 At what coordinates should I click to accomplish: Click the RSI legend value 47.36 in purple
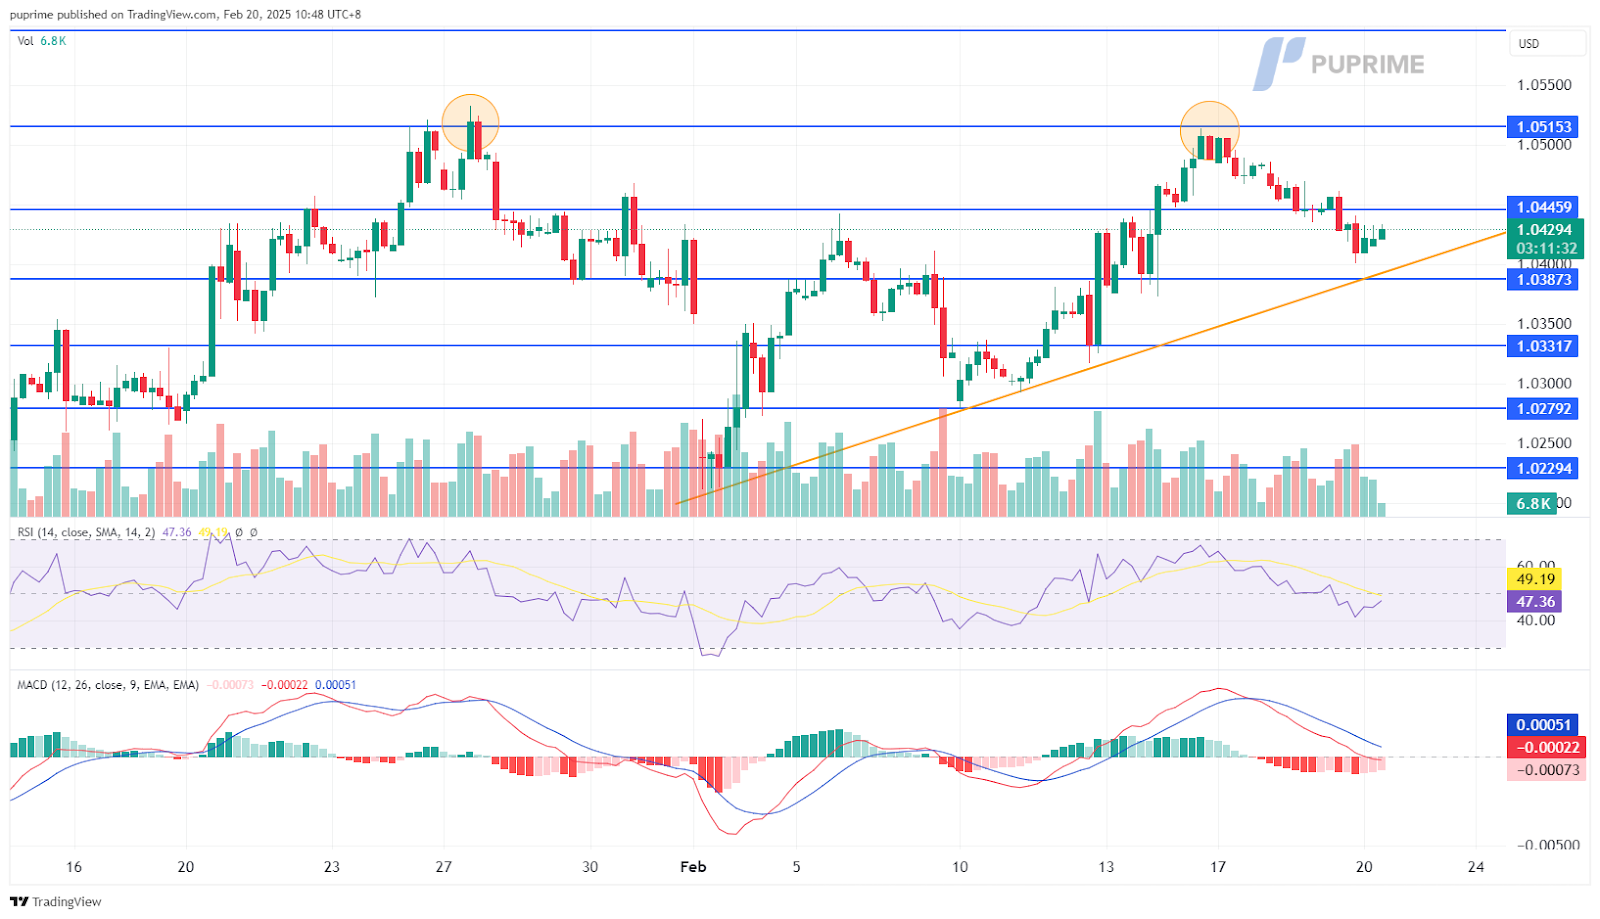tap(176, 532)
